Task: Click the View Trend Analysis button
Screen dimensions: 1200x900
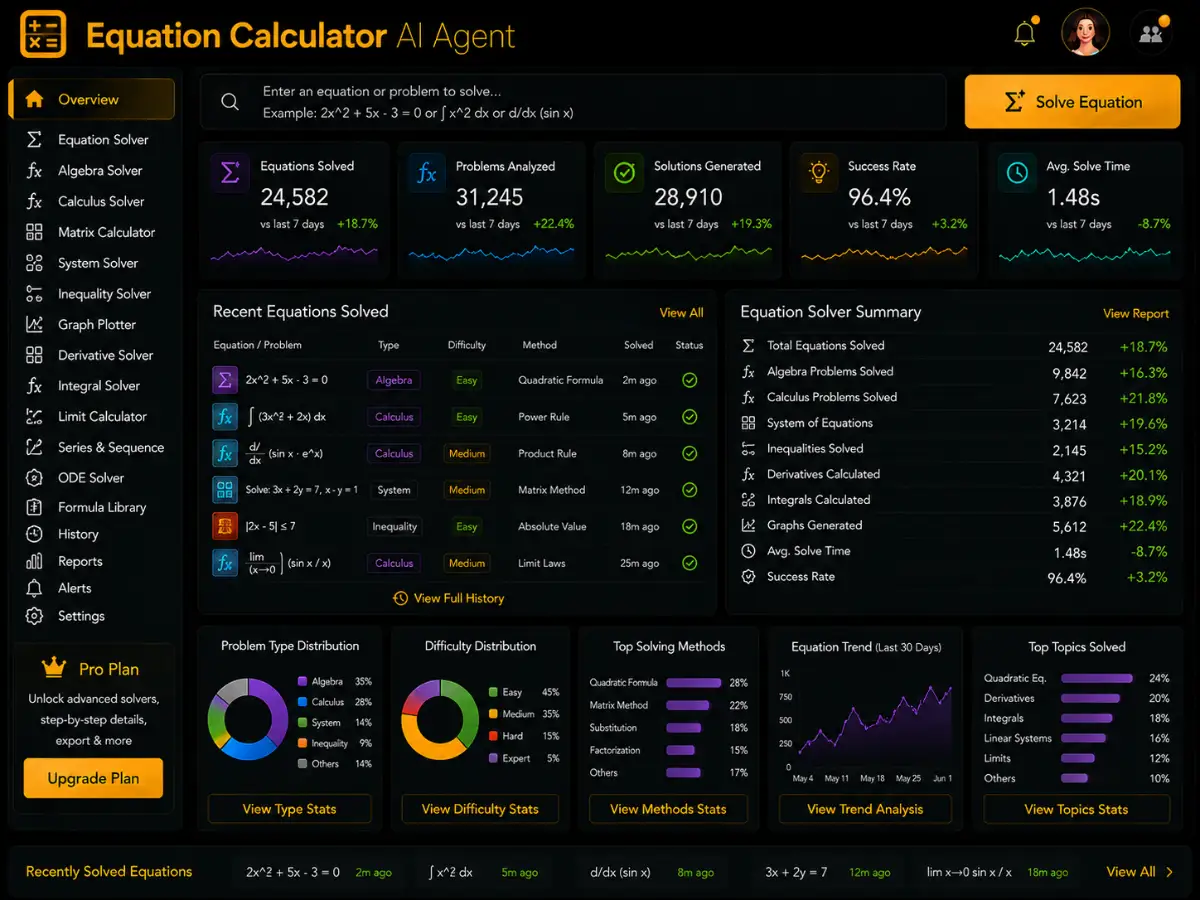Action: click(x=865, y=809)
